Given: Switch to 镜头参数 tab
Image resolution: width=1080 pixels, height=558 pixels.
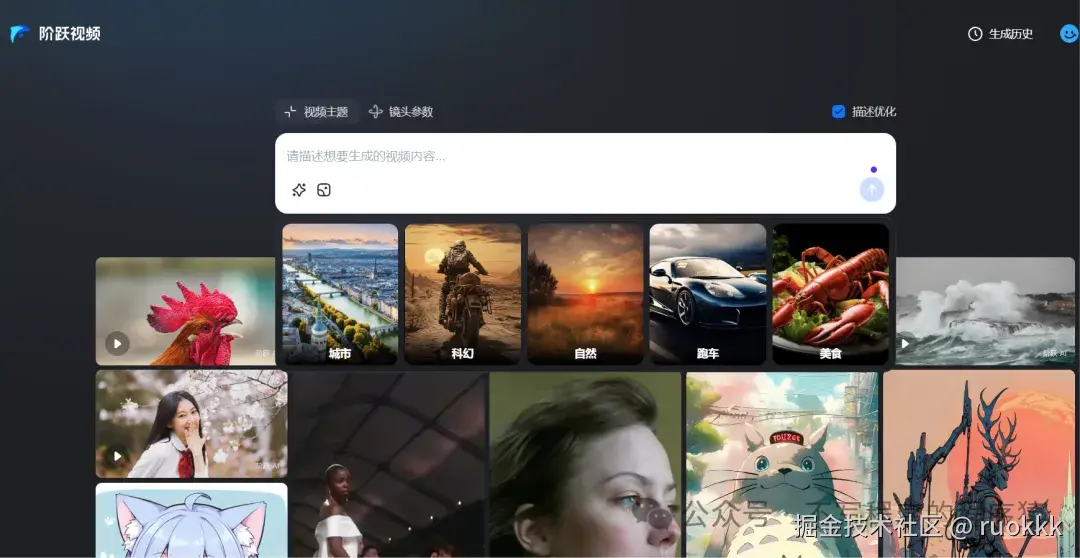Looking at the screenshot, I should tap(401, 112).
